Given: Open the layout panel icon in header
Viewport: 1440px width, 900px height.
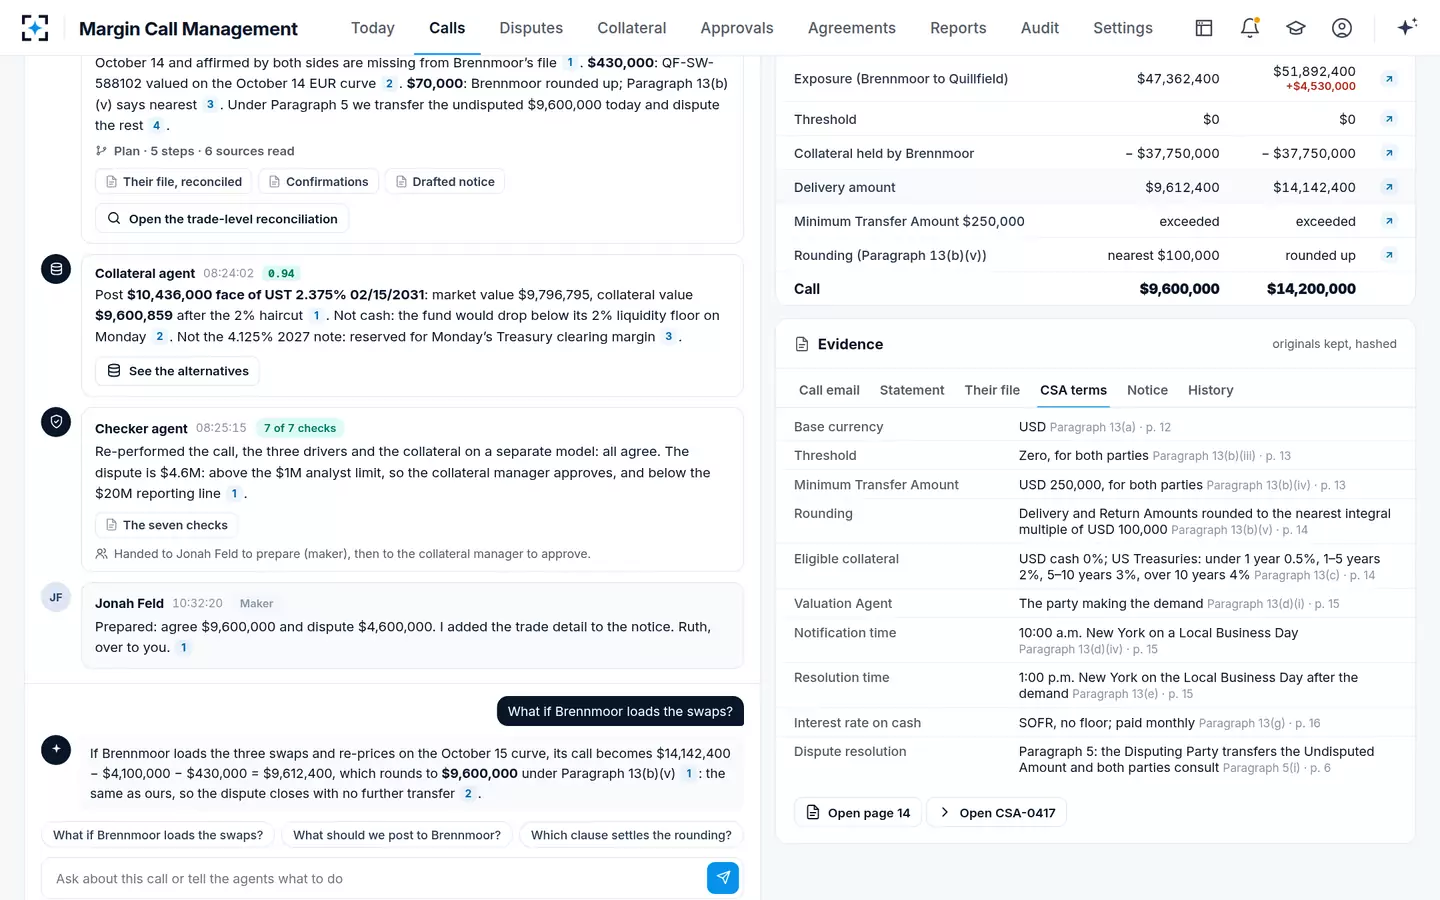Looking at the screenshot, I should click(1204, 28).
